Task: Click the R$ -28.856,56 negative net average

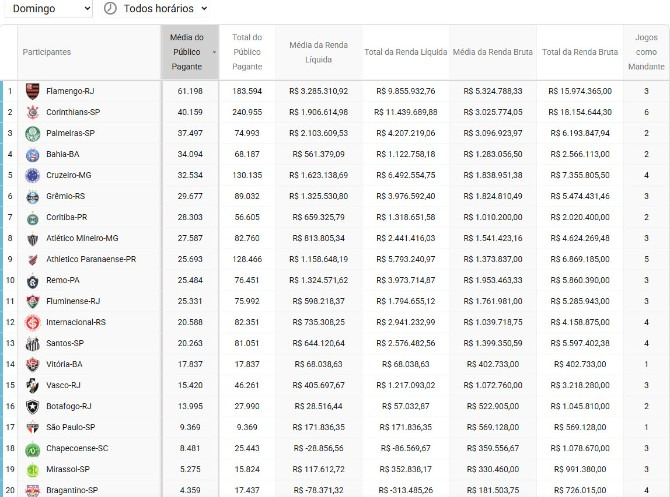Action: (x=318, y=448)
